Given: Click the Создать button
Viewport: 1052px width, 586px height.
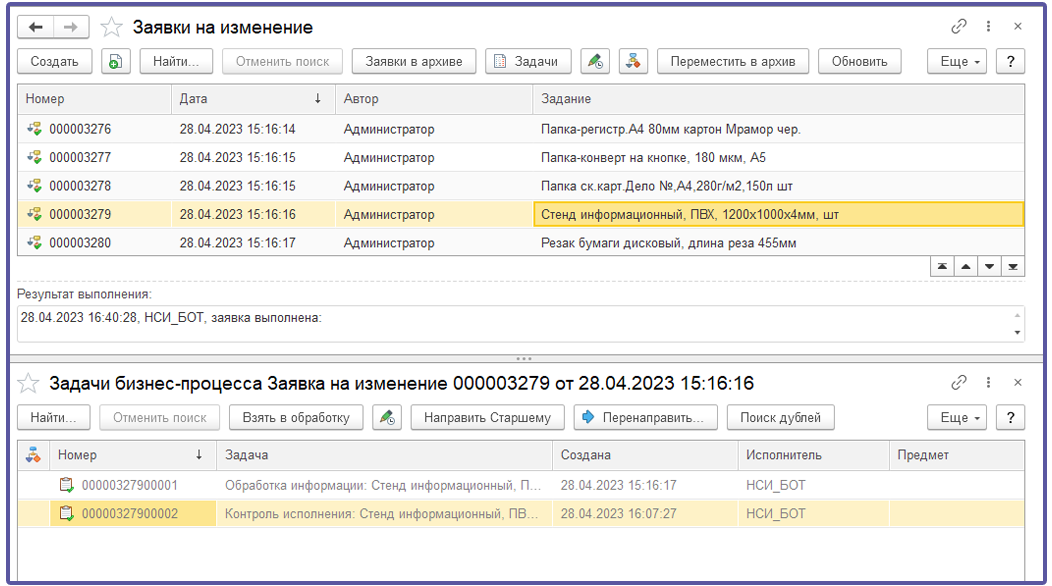Looking at the screenshot, I should [54, 61].
